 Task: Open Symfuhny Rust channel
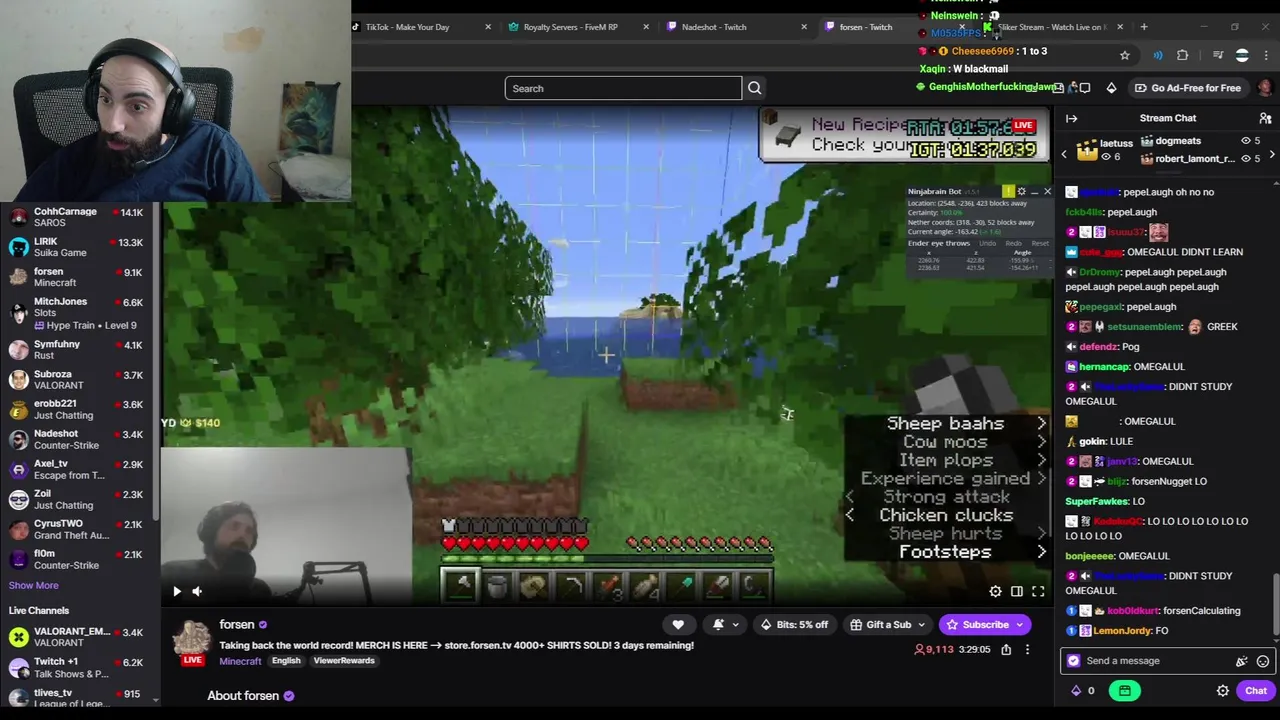tap(76, 350)
